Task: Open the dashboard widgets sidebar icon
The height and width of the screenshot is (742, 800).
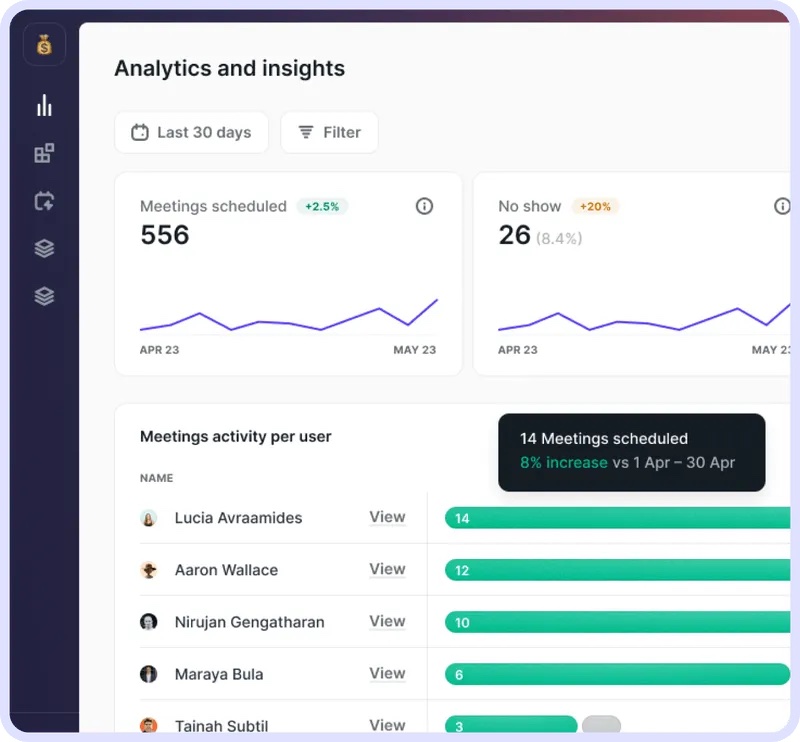Action: pos(44,153)
